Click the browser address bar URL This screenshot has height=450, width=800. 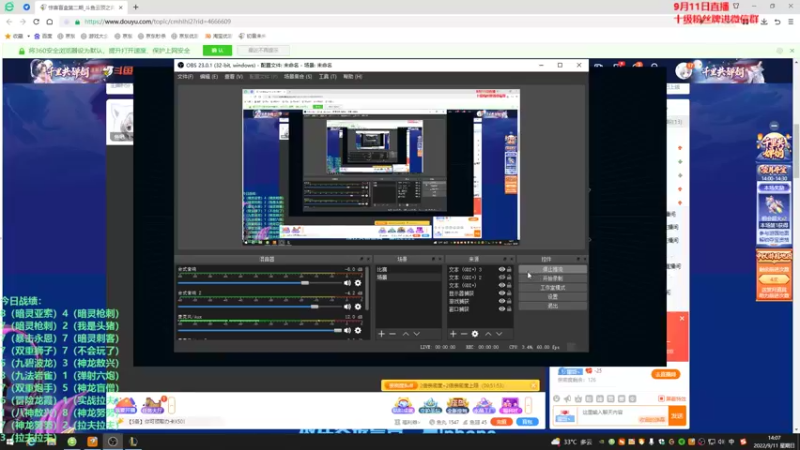[157, 21]
